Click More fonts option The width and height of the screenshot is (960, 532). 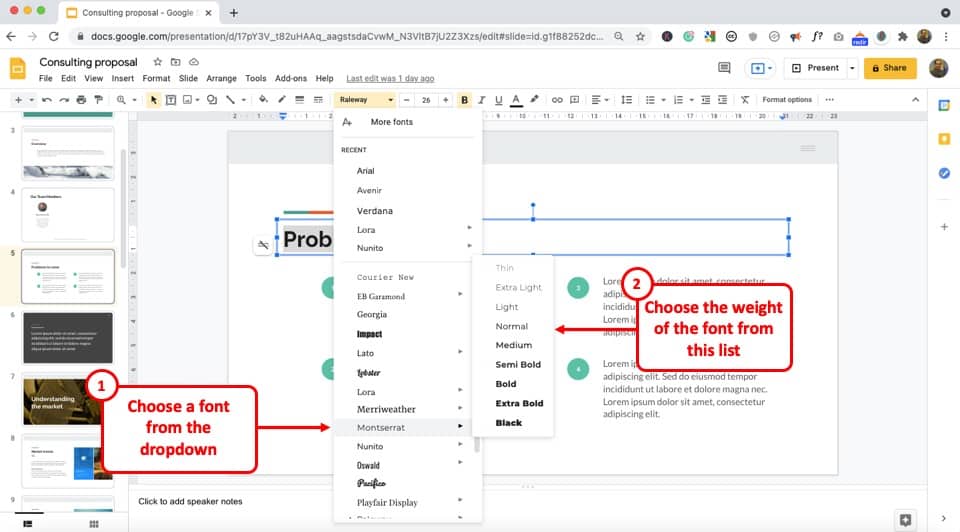pyautogui.click(x=392, y=122)
